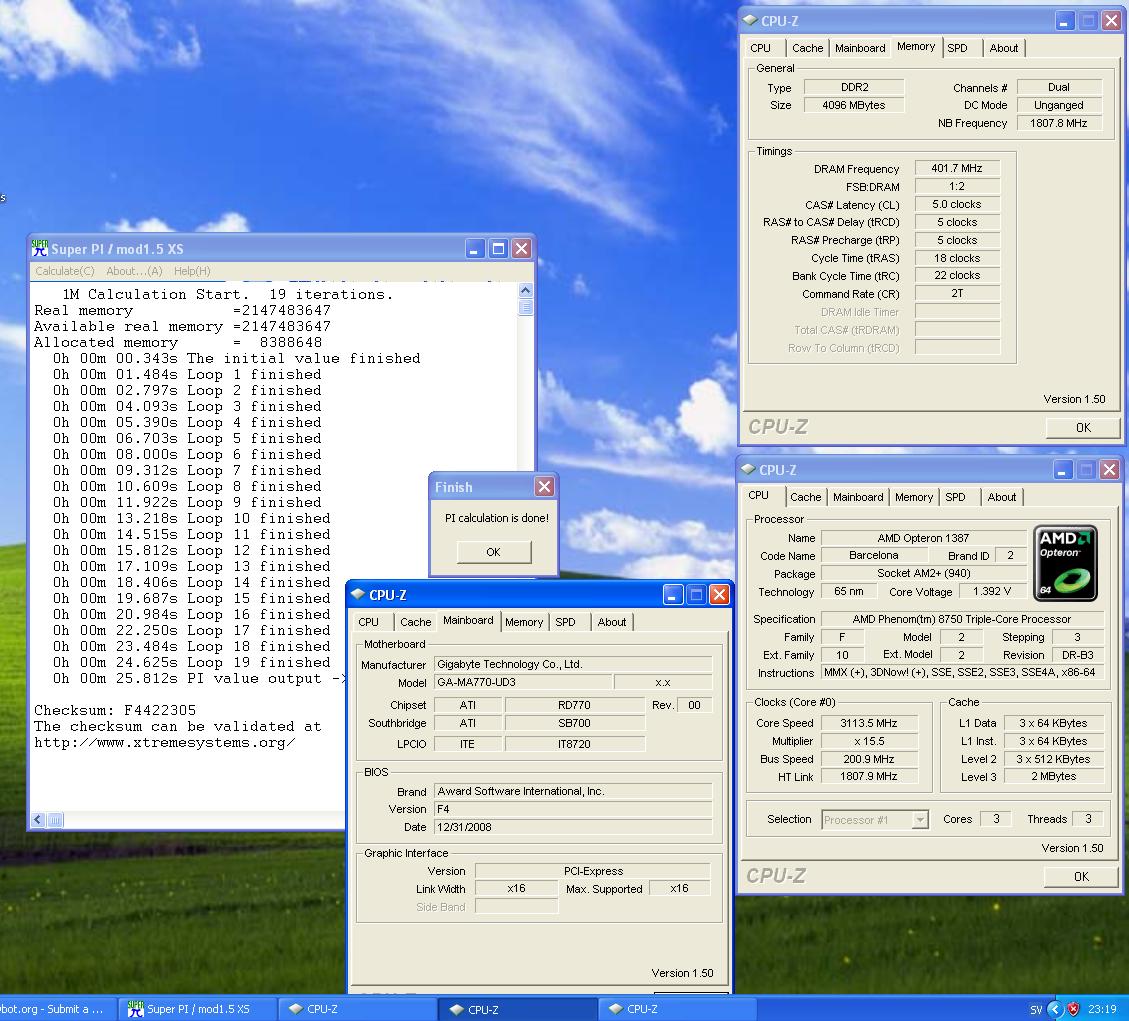Click the xtremesystems.org URL text
The width and height of the screenshot is (1129, 1021).
[x=165, y=742]
